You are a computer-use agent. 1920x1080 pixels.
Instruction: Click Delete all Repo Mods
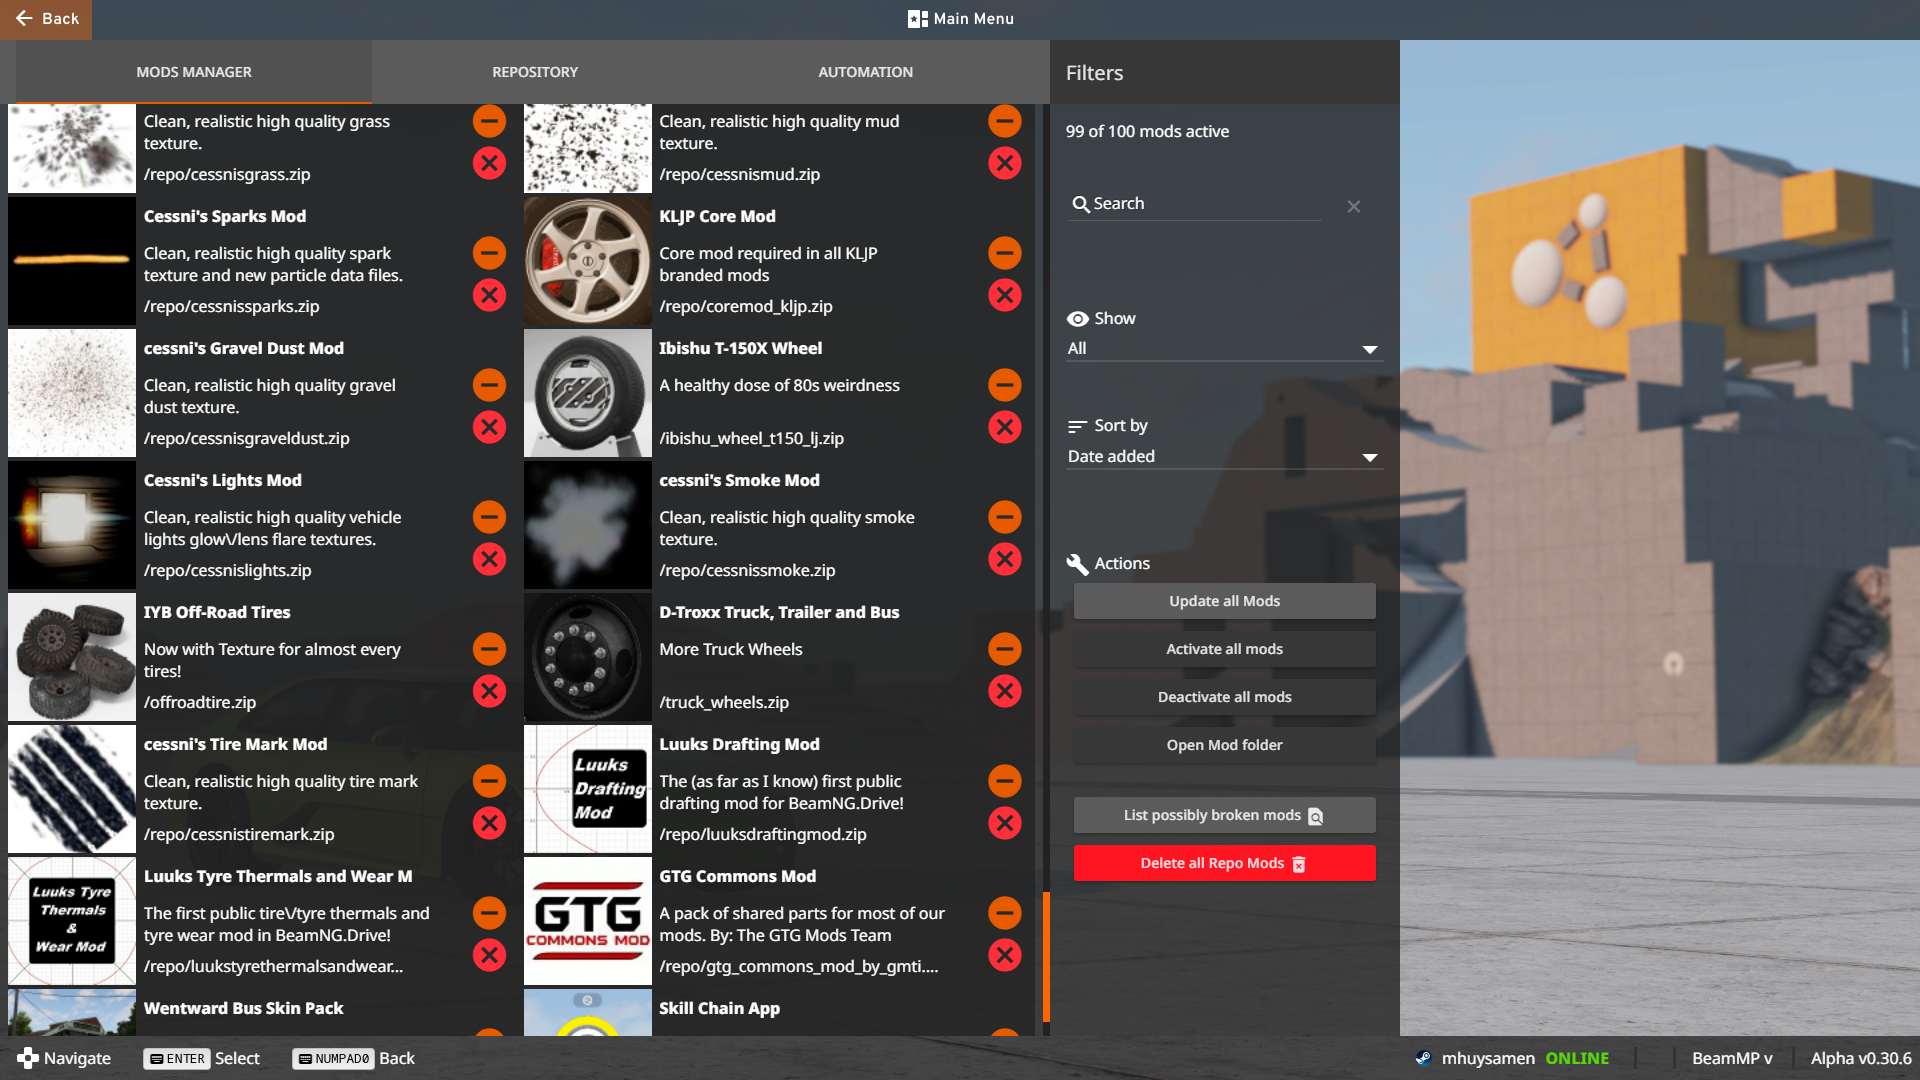pyautogui.click(x=1224, y=863)
